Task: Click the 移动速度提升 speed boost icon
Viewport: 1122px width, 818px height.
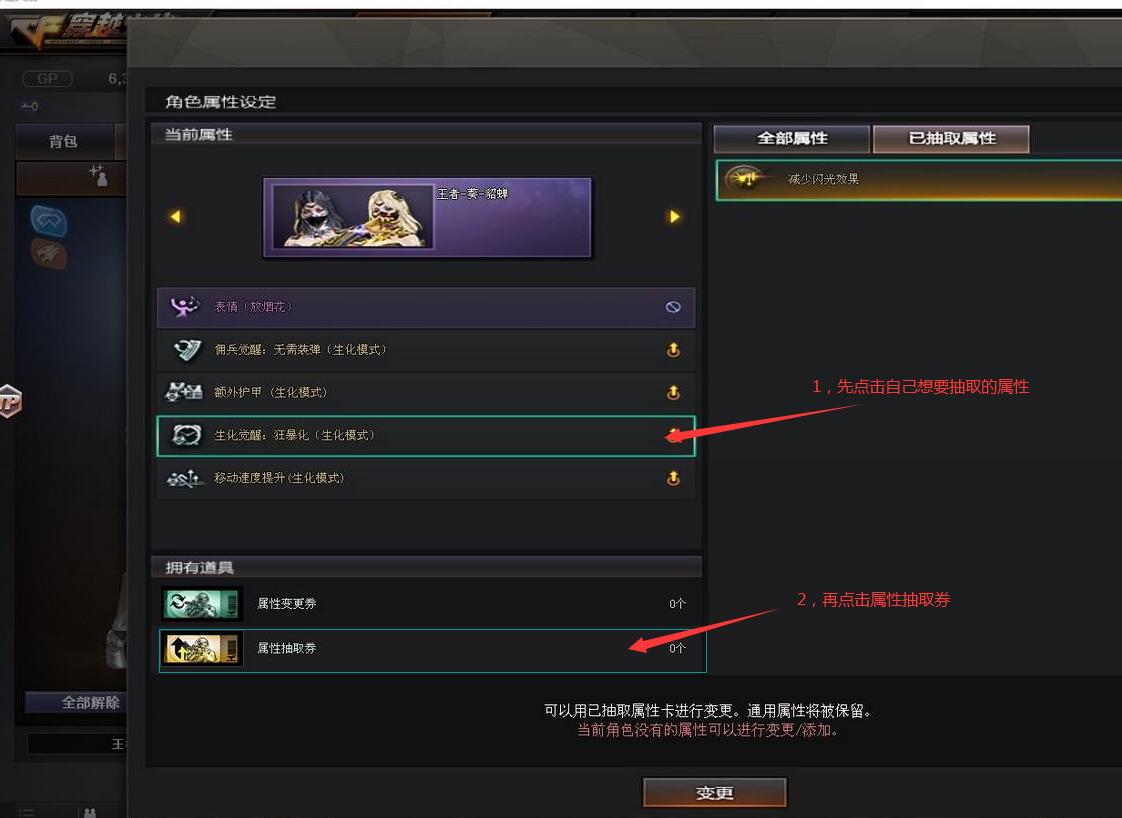Action: 185,478
